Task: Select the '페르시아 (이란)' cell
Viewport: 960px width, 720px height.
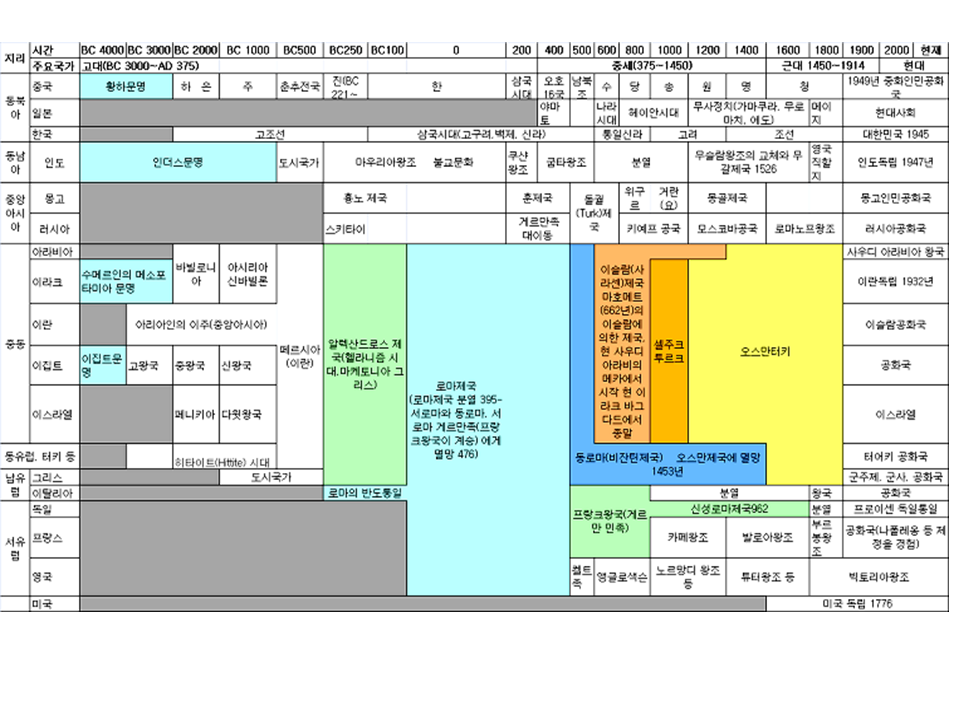Action: [x=300, y=356]
